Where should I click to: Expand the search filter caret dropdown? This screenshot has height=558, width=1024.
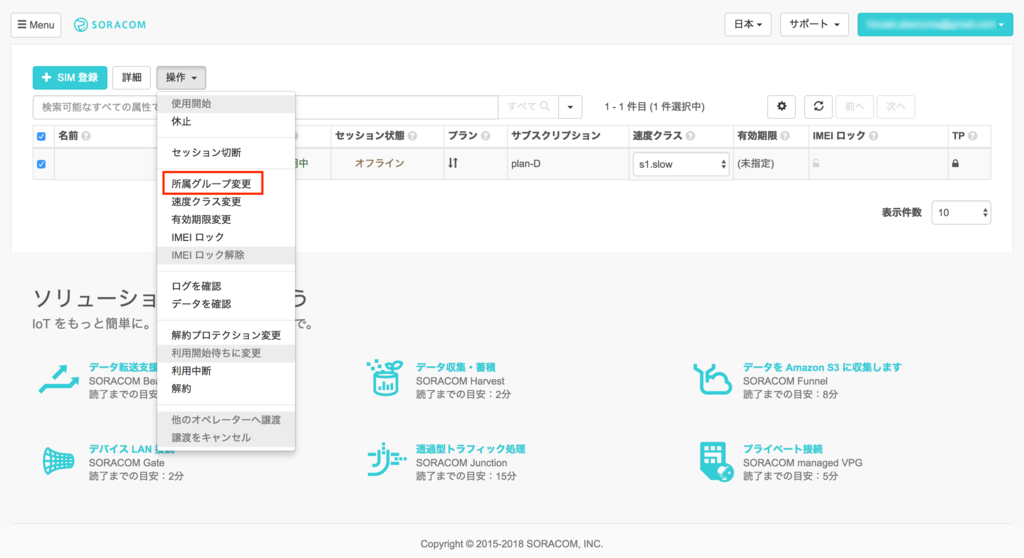(570, 107)
